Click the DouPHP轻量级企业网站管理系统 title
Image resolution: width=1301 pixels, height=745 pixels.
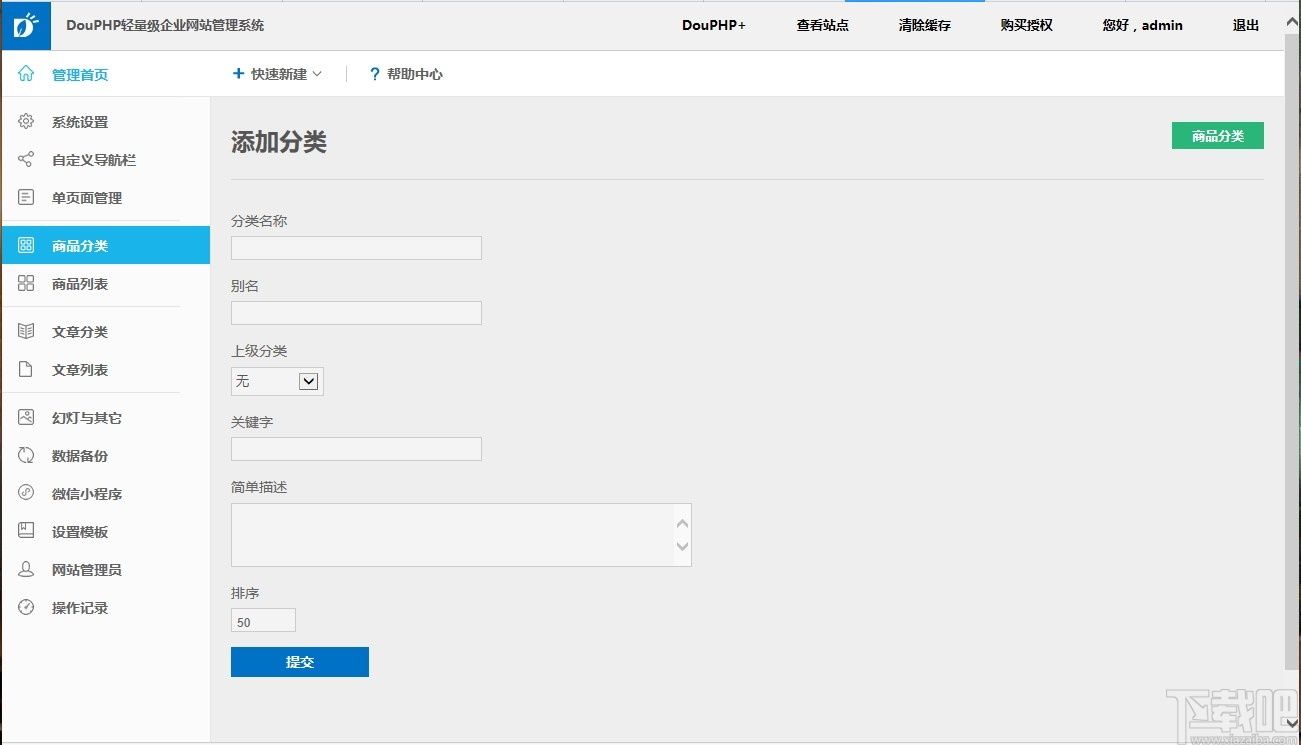coord(165,26)
